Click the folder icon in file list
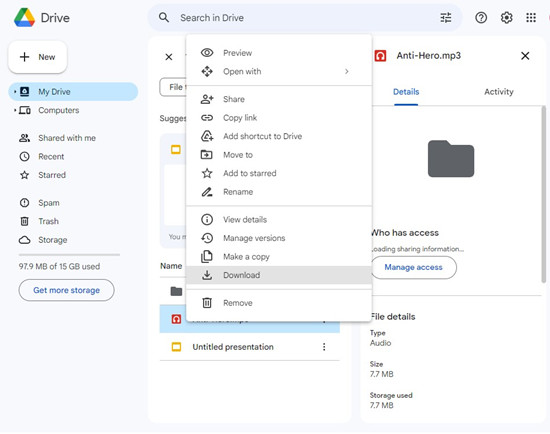 (x=176, y=291)
